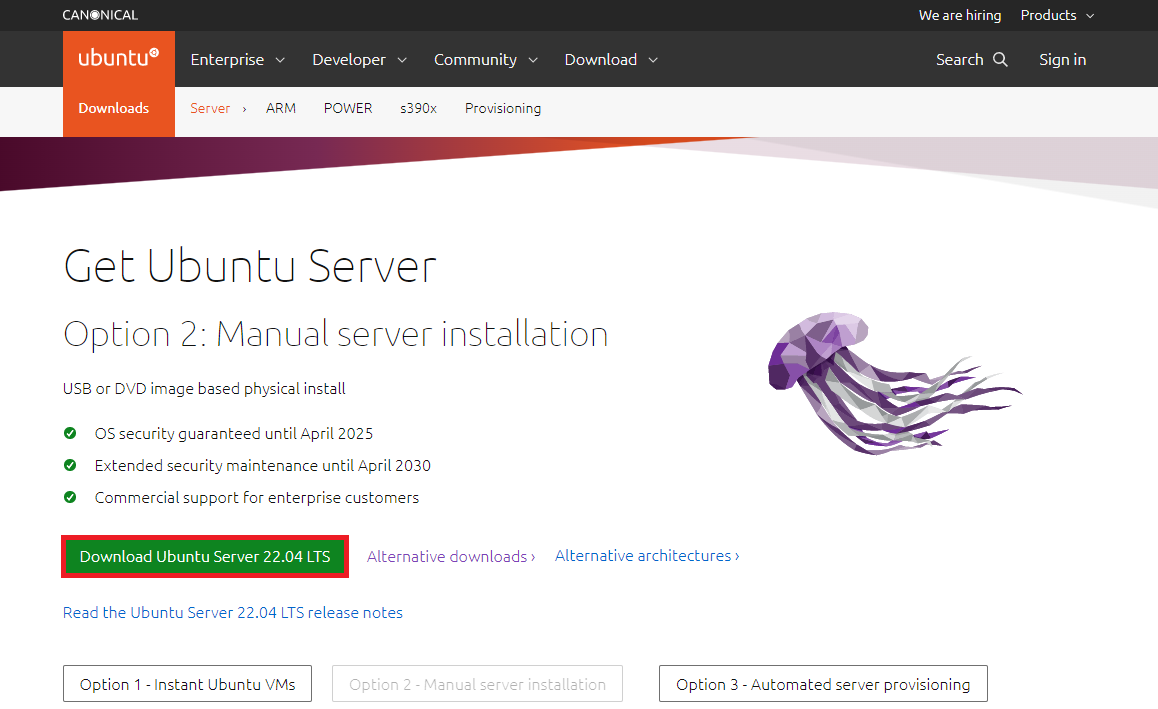The image size is (1158, 709).
Task: Expand the Download menu
Action: (x=610, y=59)
